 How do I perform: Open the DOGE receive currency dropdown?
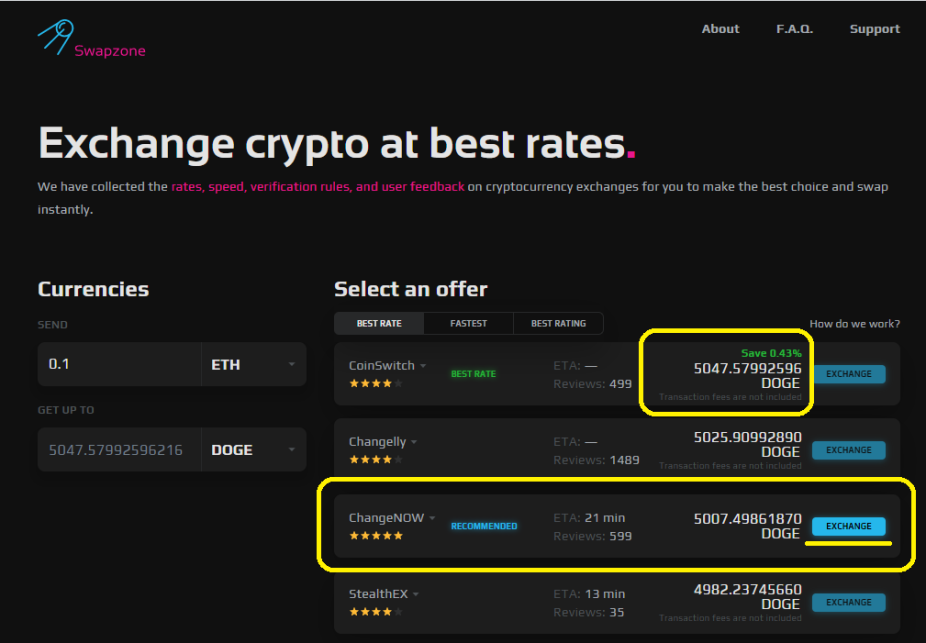click(x=254, y=450)
